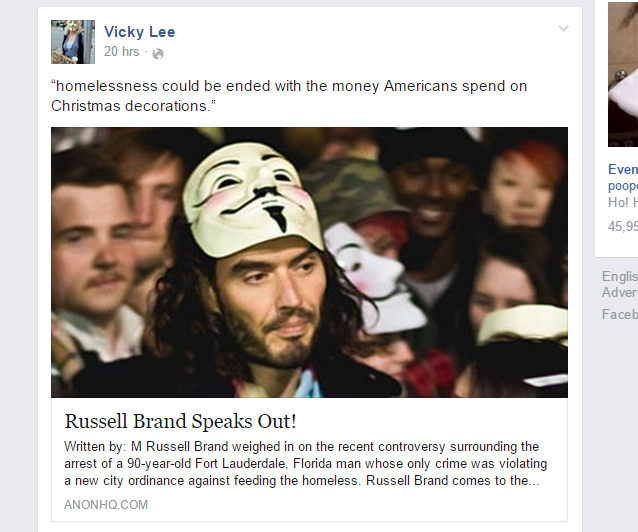Visit Vicky Lee's profile name link
The height and width of the screenshot is (532, 638).
pyautogui.click(x=140, y=32)
